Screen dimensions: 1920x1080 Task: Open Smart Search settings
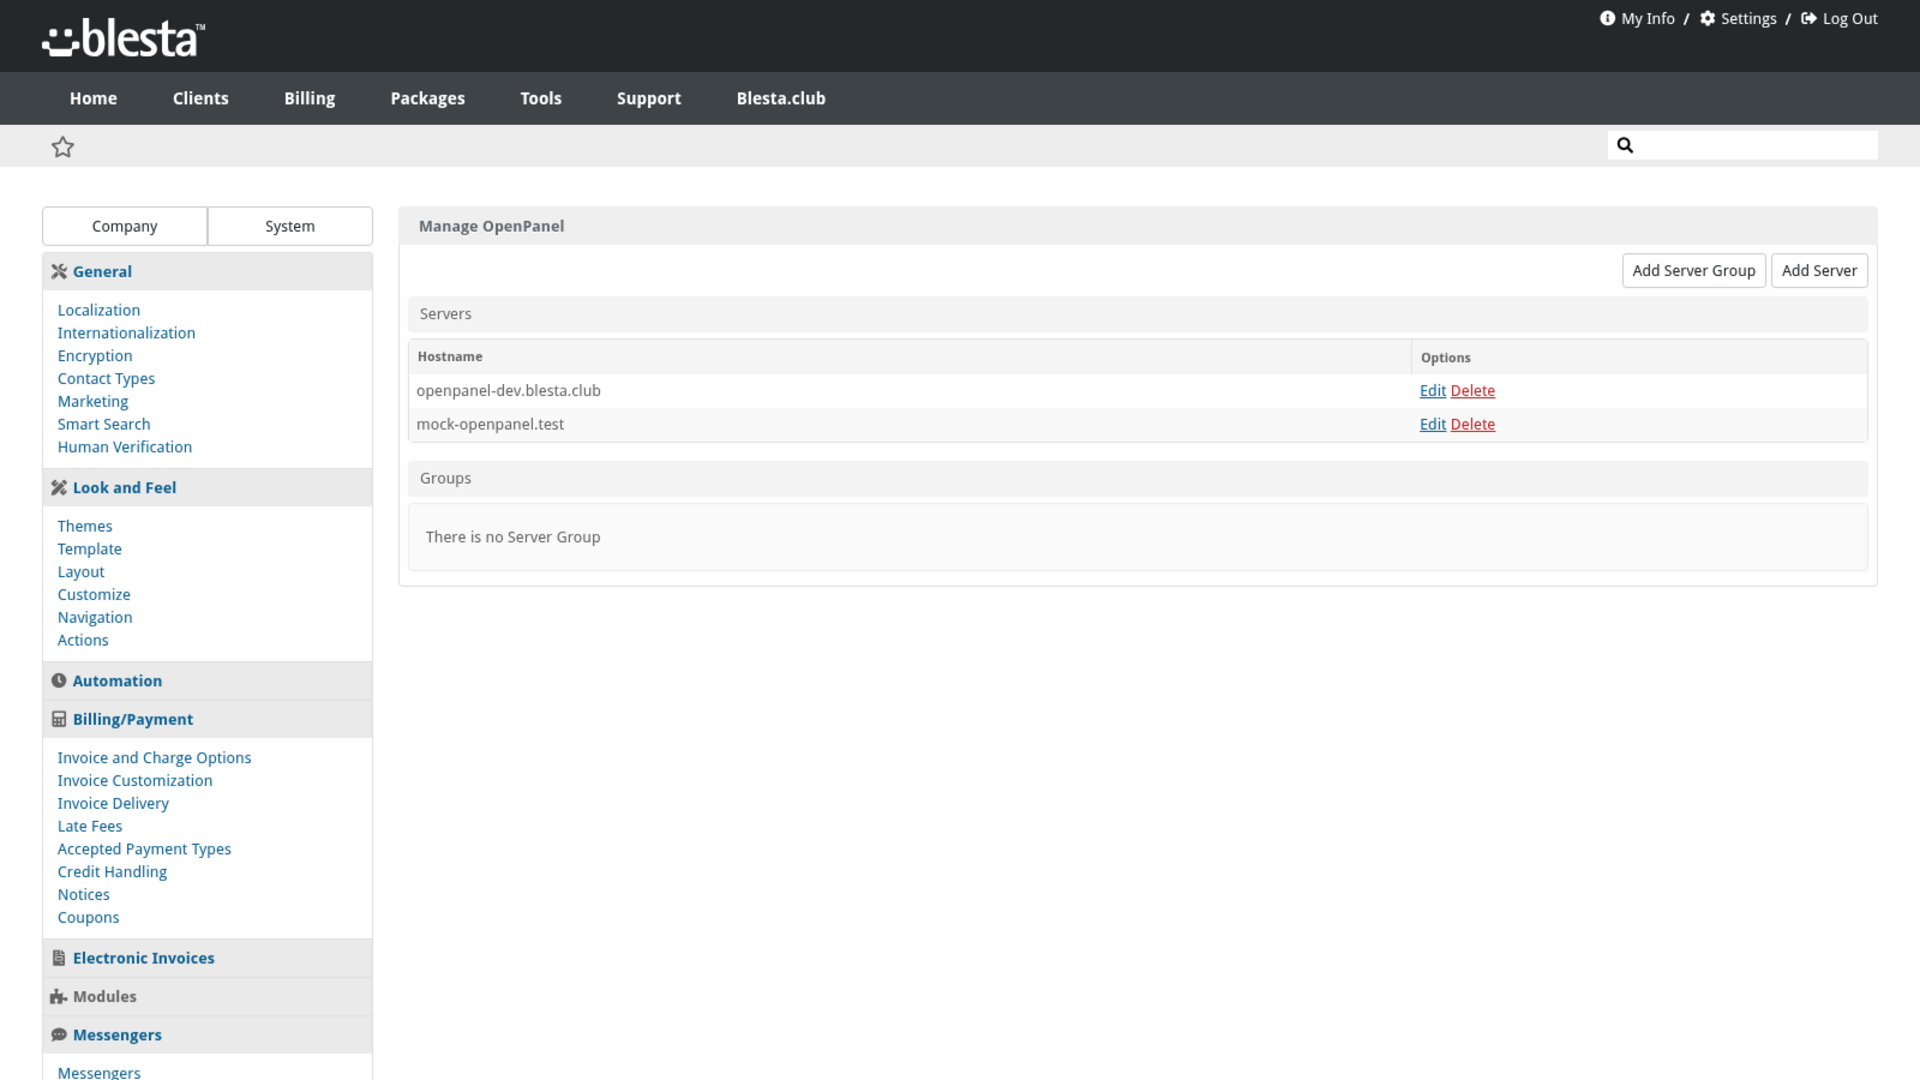click(x=103, y=424)
